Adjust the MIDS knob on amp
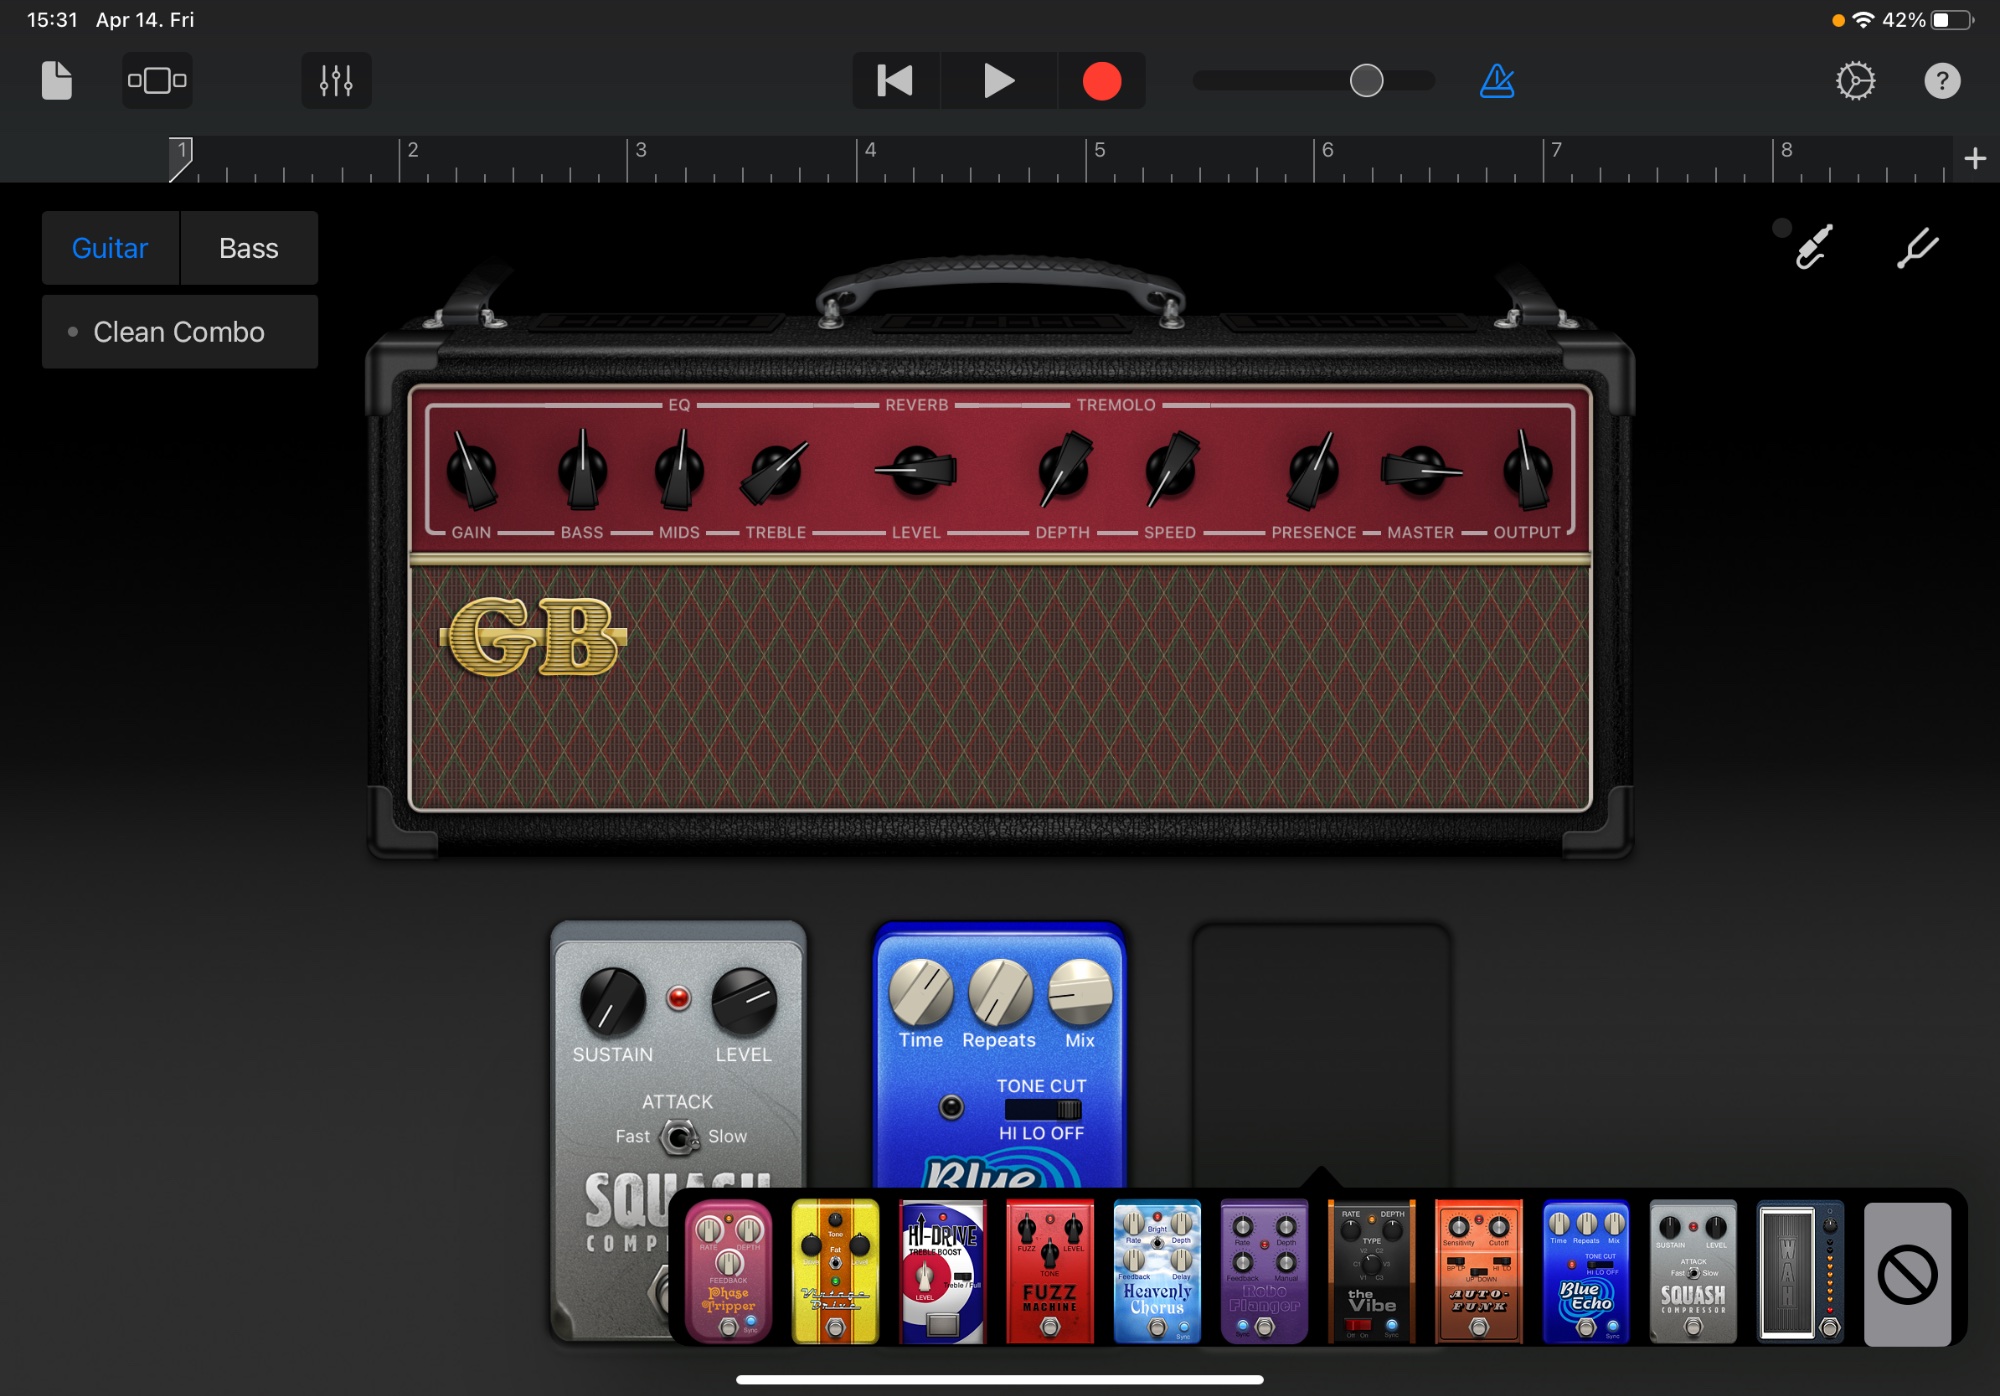The image size is (2000, 1396). 679,470
